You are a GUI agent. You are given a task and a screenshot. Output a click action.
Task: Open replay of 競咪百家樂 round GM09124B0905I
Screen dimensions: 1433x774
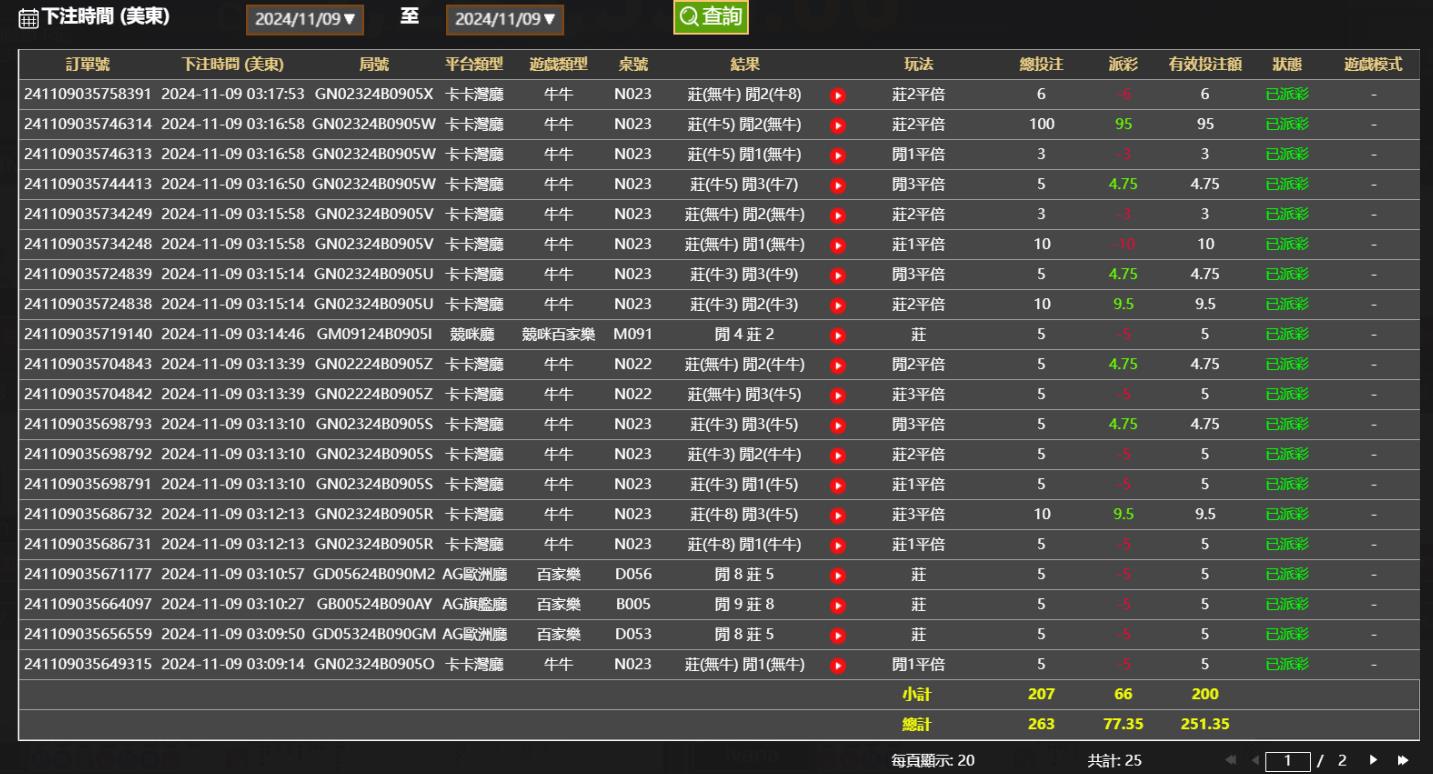(838, 335)
